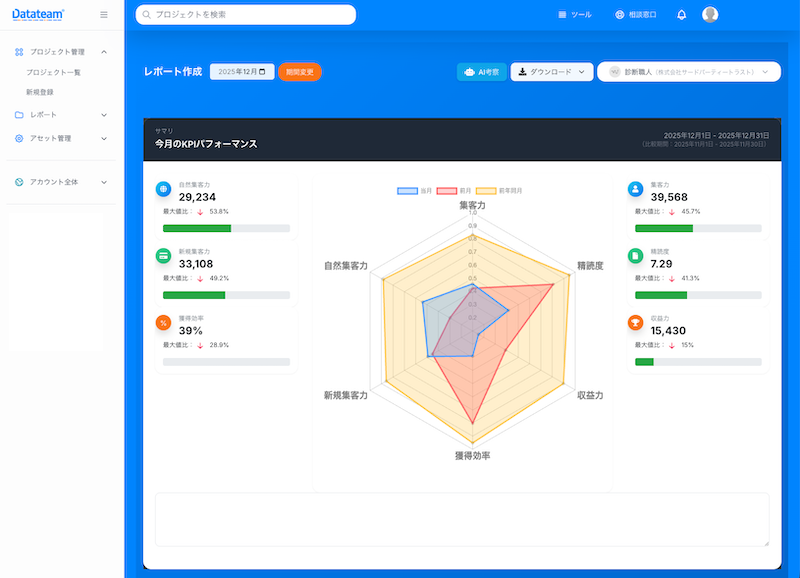Open the ダウンロード dropdown
Screen dimensions: 800x578
552,72
